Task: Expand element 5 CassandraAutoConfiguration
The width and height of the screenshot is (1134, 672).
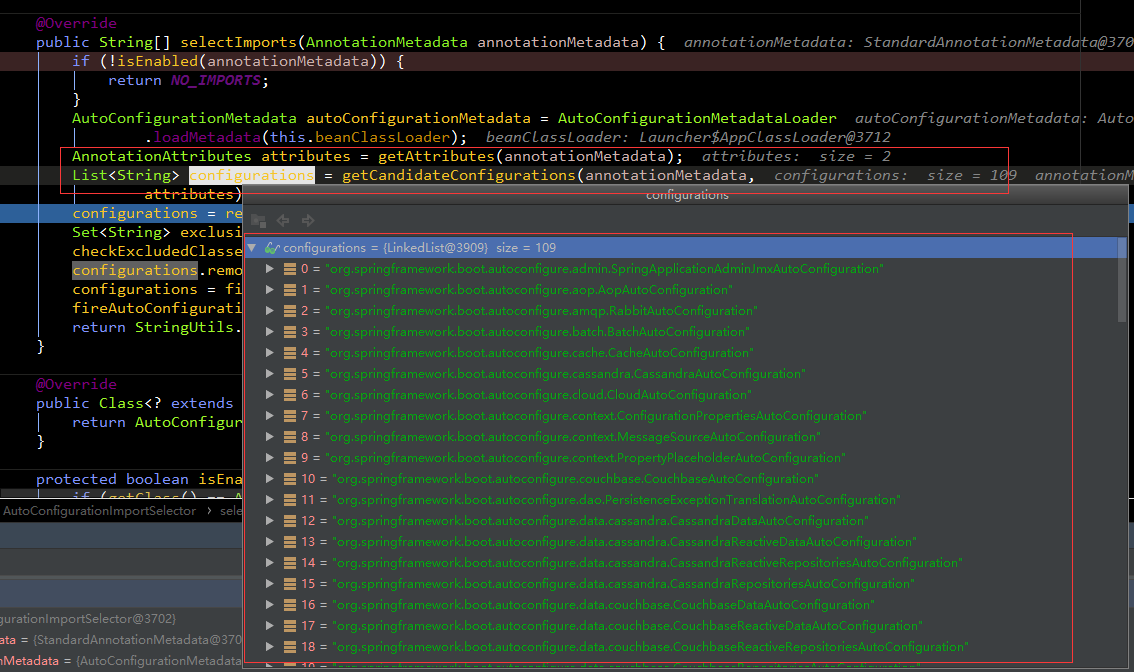Action: coord(269,374)
